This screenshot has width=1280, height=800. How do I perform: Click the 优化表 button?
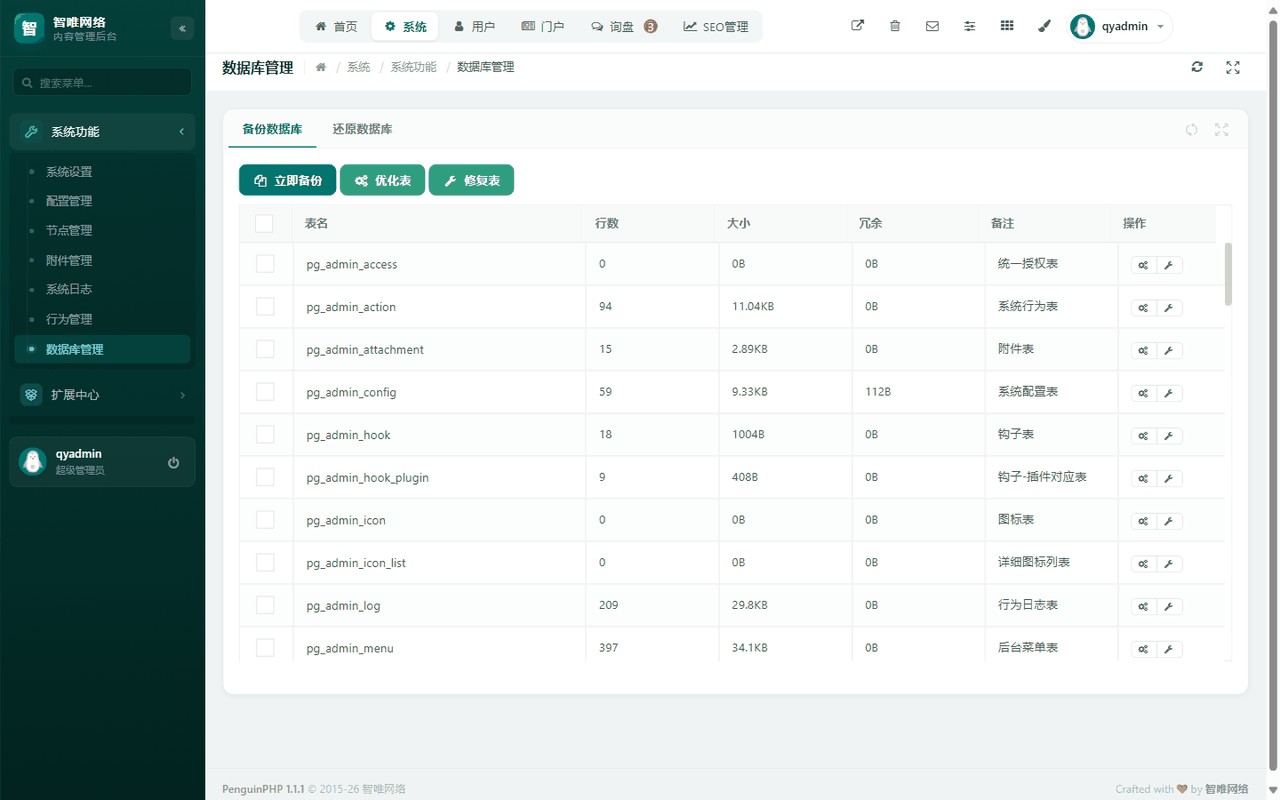tap(383, 180)
